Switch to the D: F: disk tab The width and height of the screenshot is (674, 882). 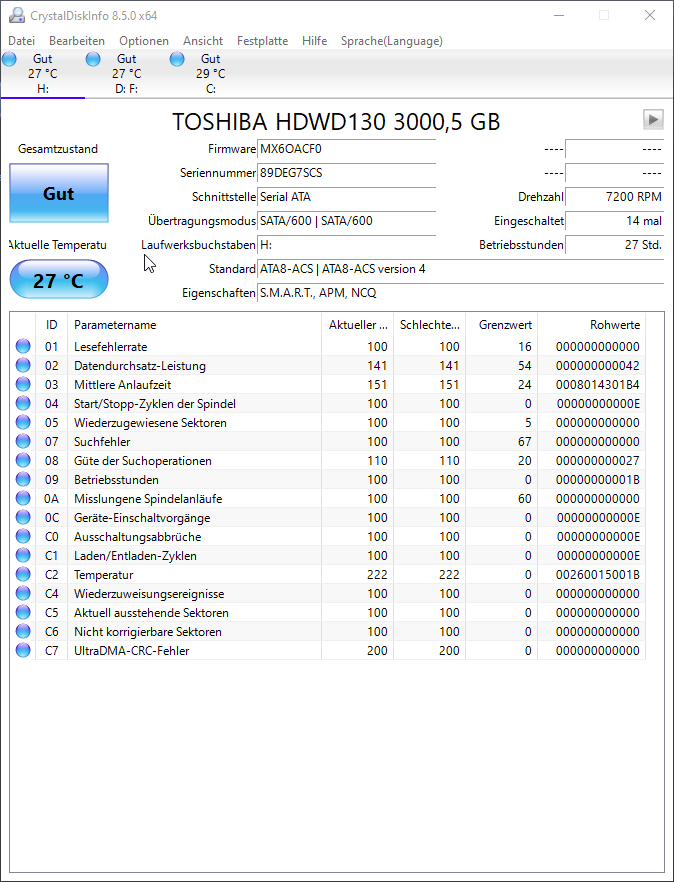[127, 74]
